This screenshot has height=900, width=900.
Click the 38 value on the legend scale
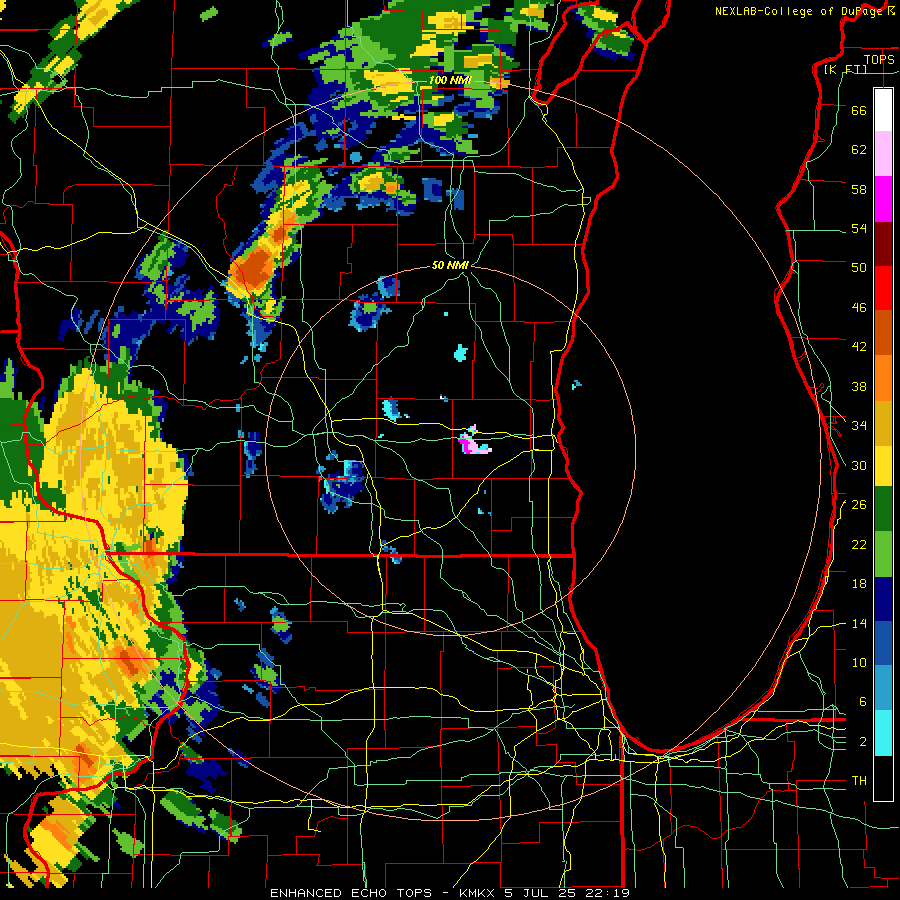859,386
